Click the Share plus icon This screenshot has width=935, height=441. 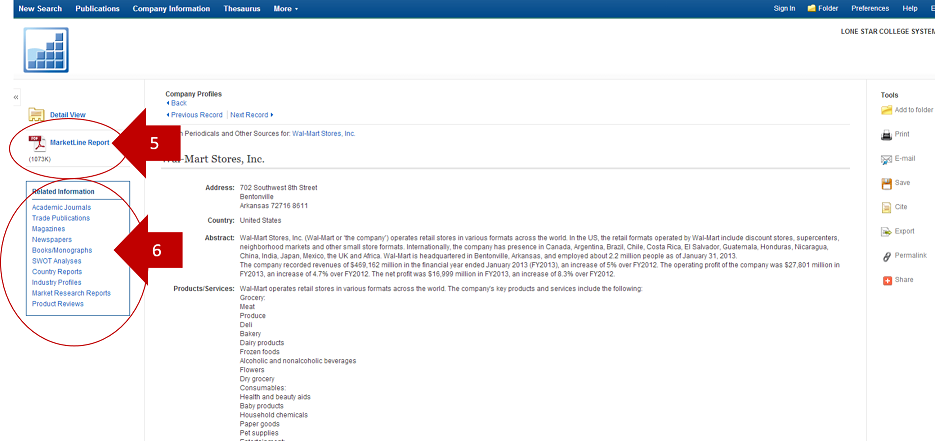(x=887, y=280)
